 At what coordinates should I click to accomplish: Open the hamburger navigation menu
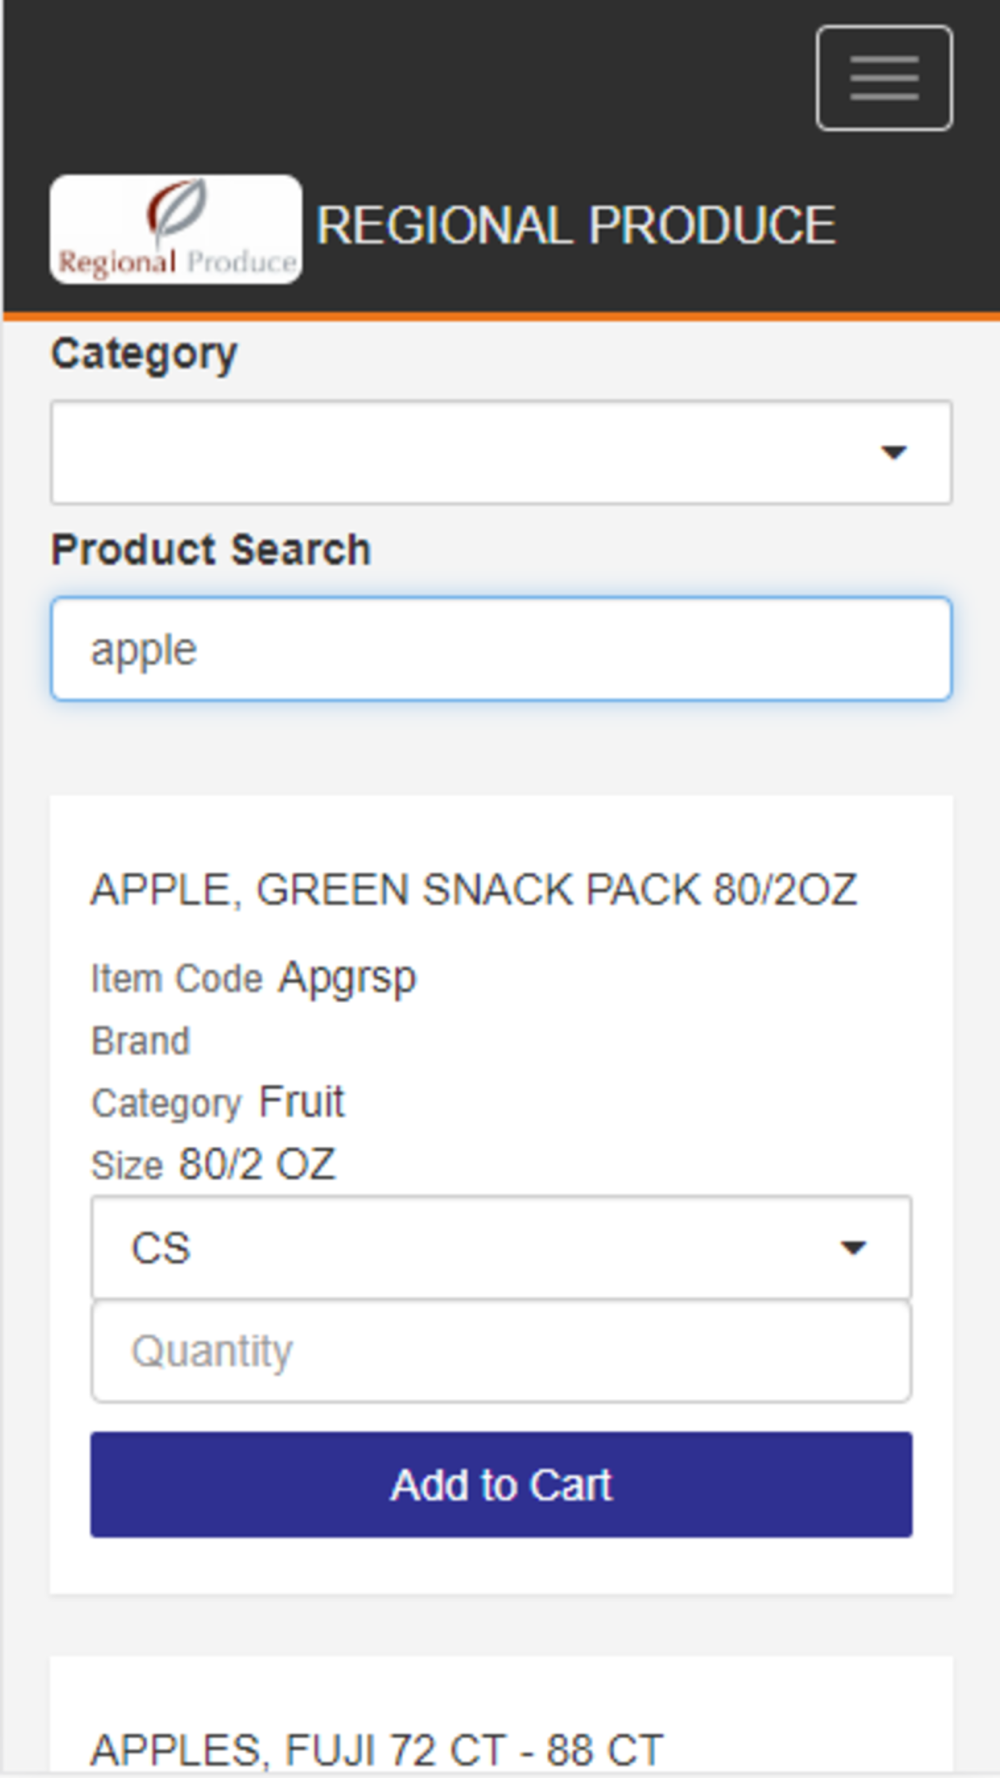pyautogui.click(x=884, y=78)
